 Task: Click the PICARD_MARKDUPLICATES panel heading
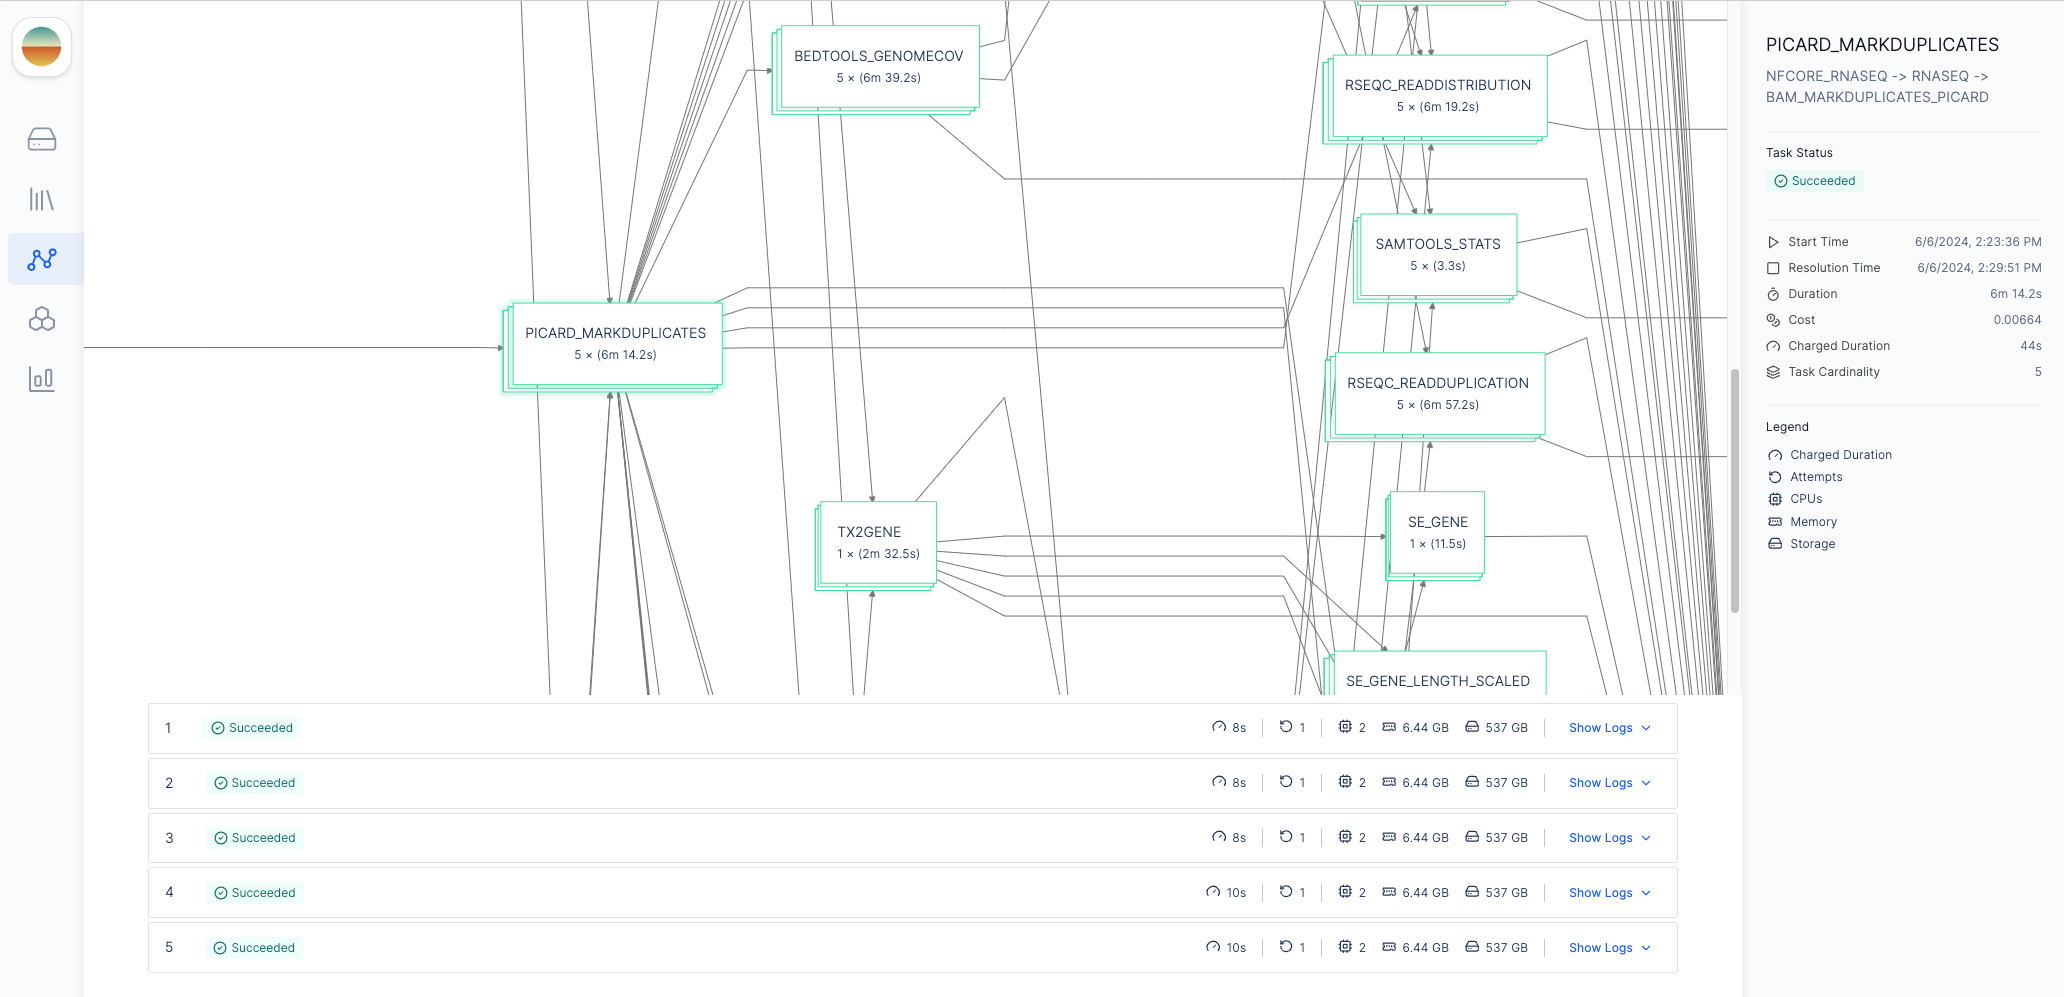(1882, 45)
